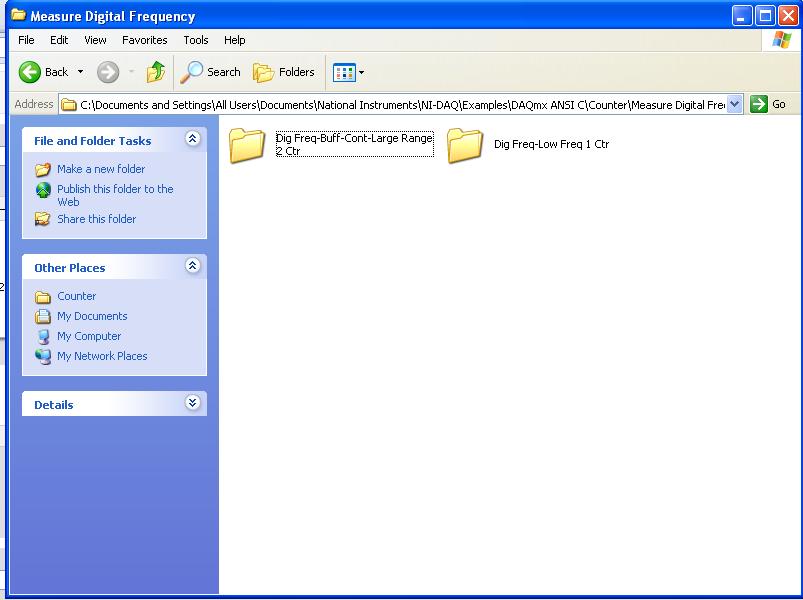The image size is (803, 600).
Task: Click the Up one level folder icon
Action: click(x=155, y=72)
